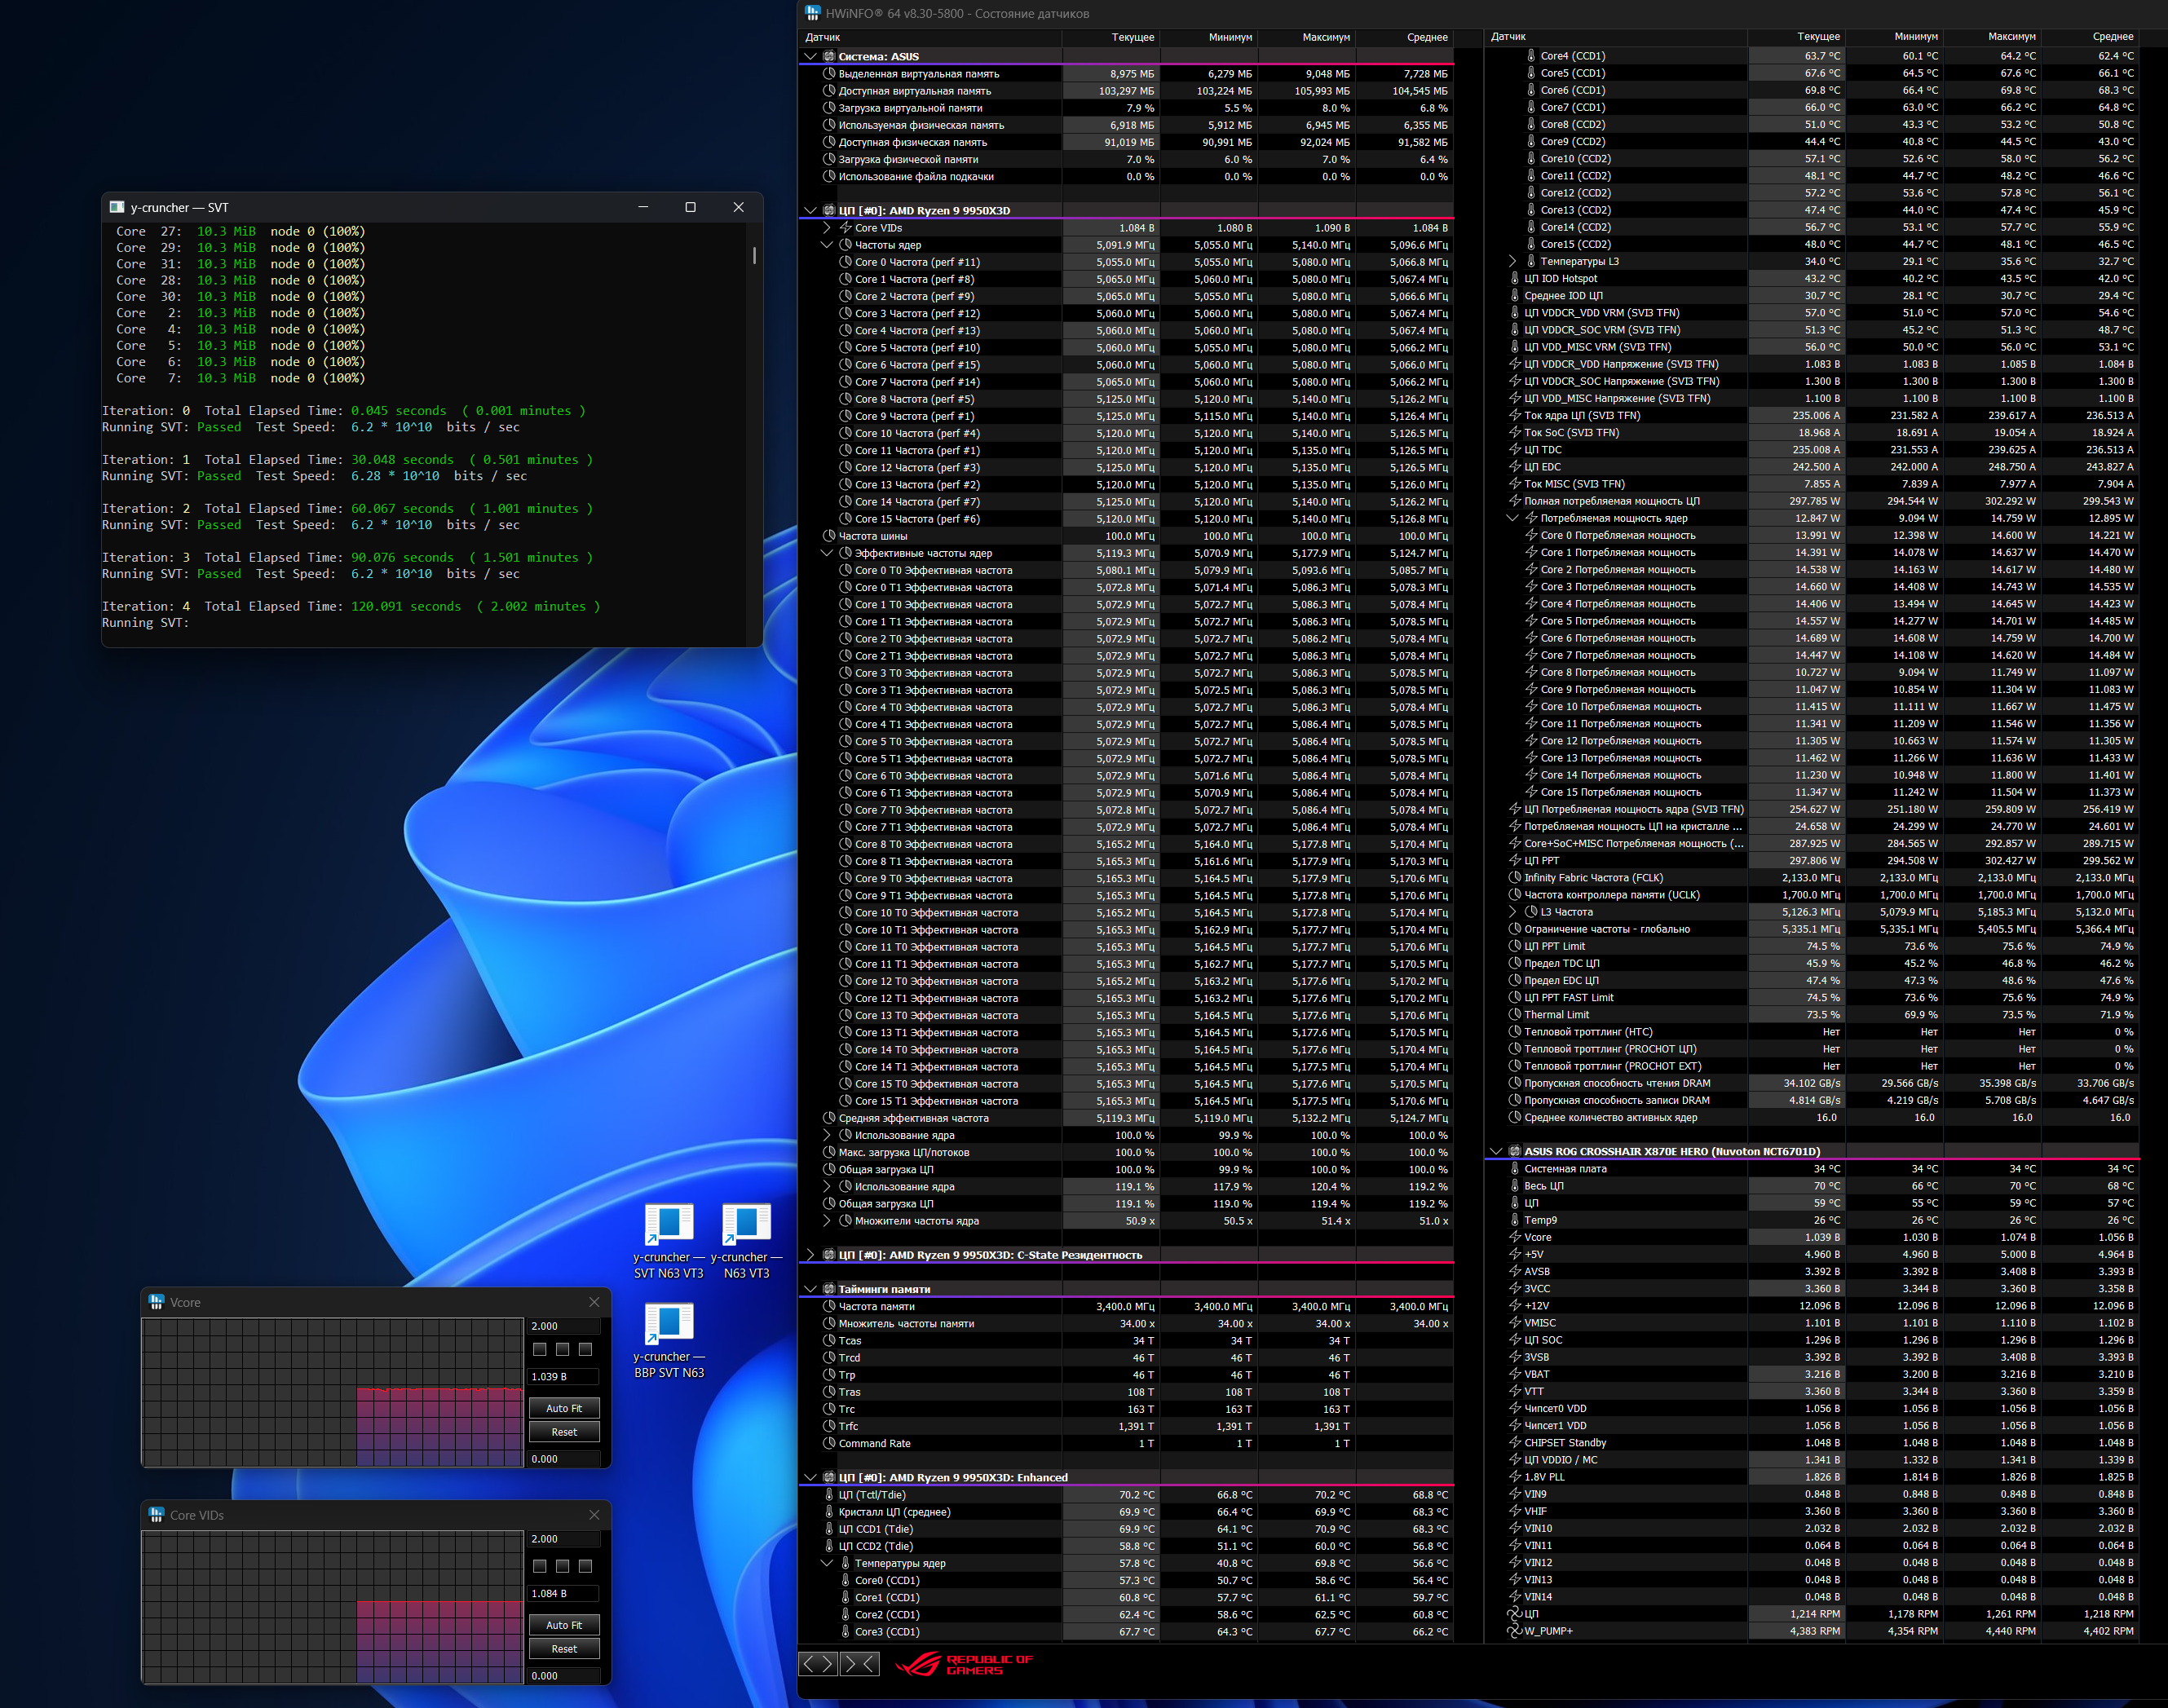2168x1708 pixels.
Task: Toggle the middle checkbox in the Vcore graph
Action: click(563, 1349)
